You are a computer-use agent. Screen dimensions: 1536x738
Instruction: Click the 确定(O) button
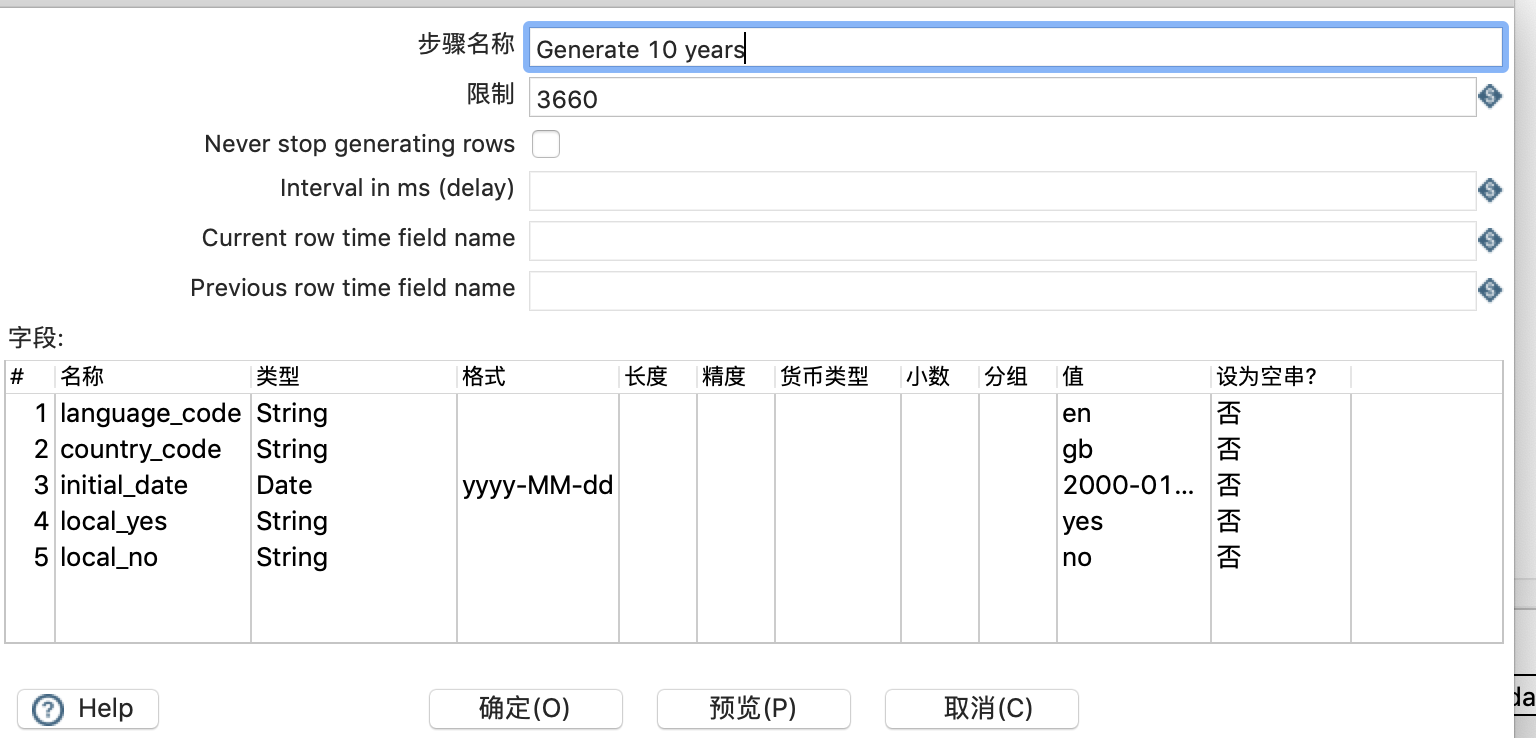point(525,708)
